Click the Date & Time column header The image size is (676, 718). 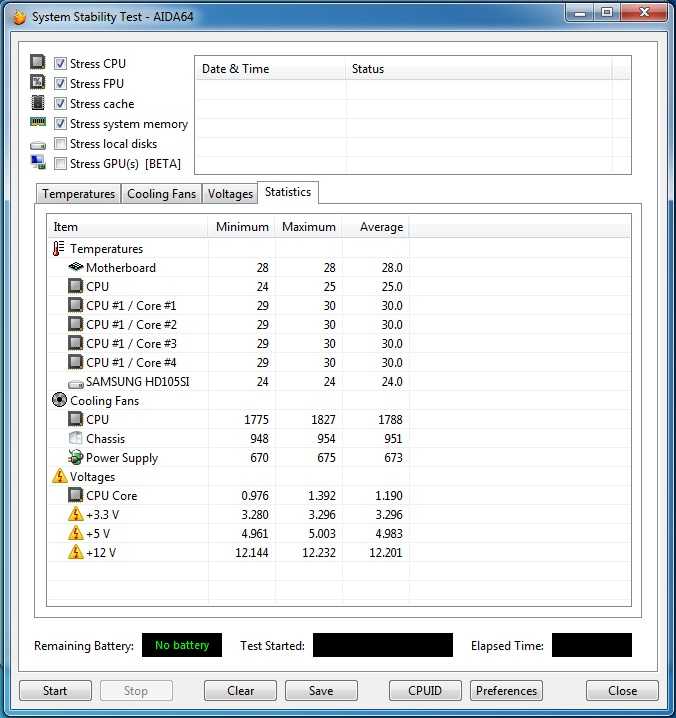pos(271,69)
